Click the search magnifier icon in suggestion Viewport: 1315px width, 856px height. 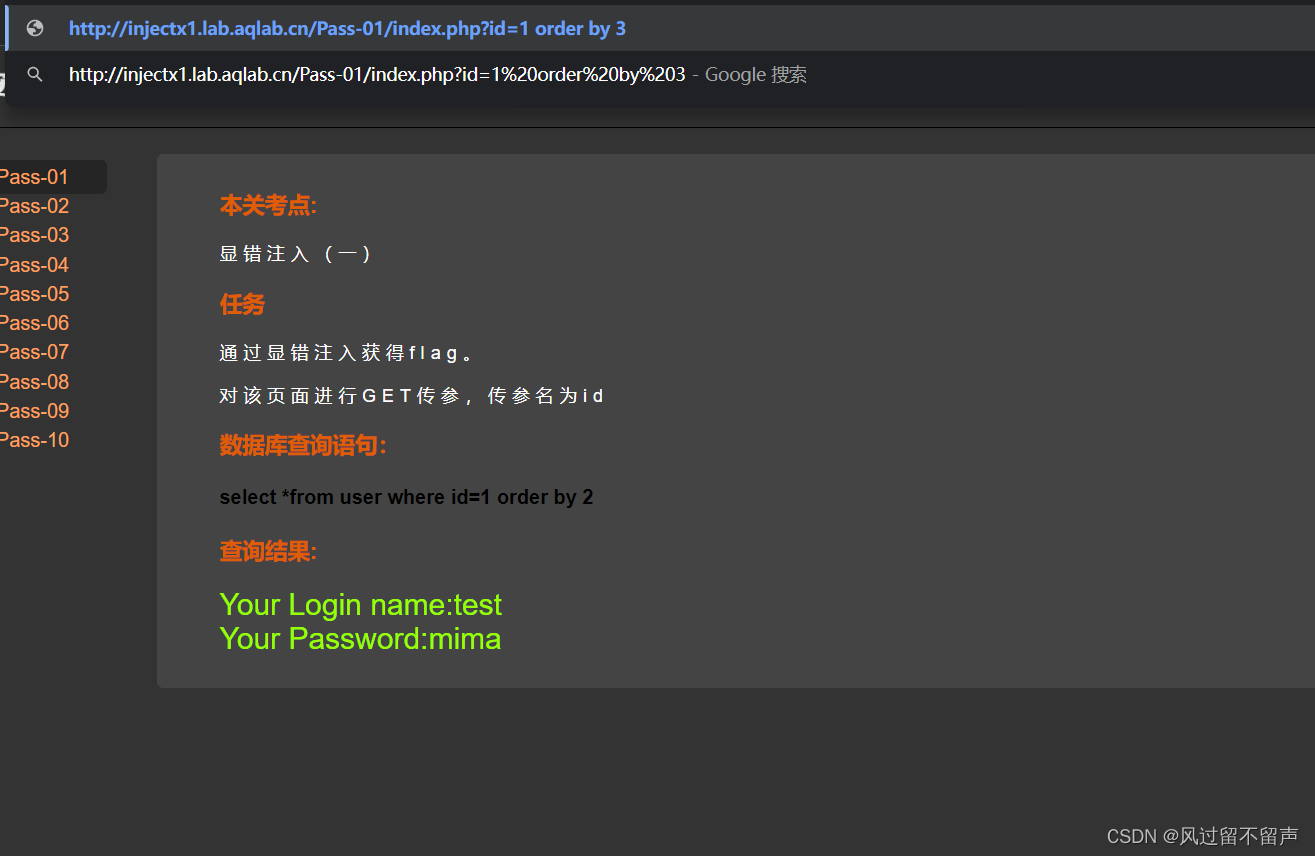point(35,75)
